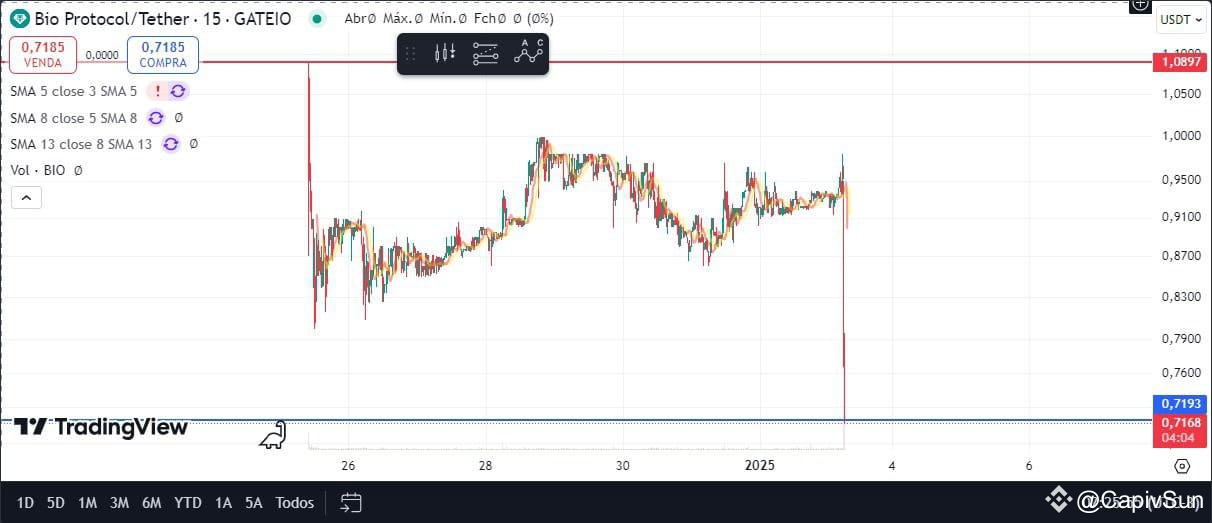Open the compare symbols line-chart icon

529,52
